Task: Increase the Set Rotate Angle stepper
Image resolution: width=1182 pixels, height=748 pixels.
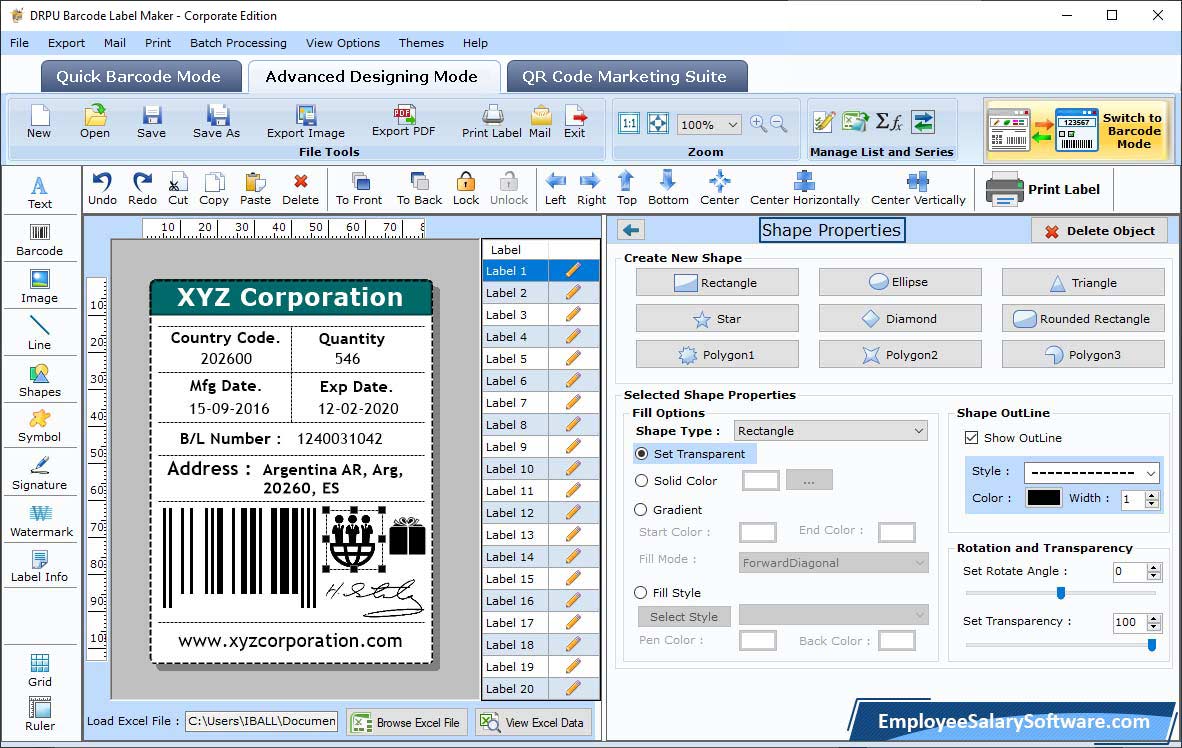Action: pyautogui.click(x=1153, y=568)
